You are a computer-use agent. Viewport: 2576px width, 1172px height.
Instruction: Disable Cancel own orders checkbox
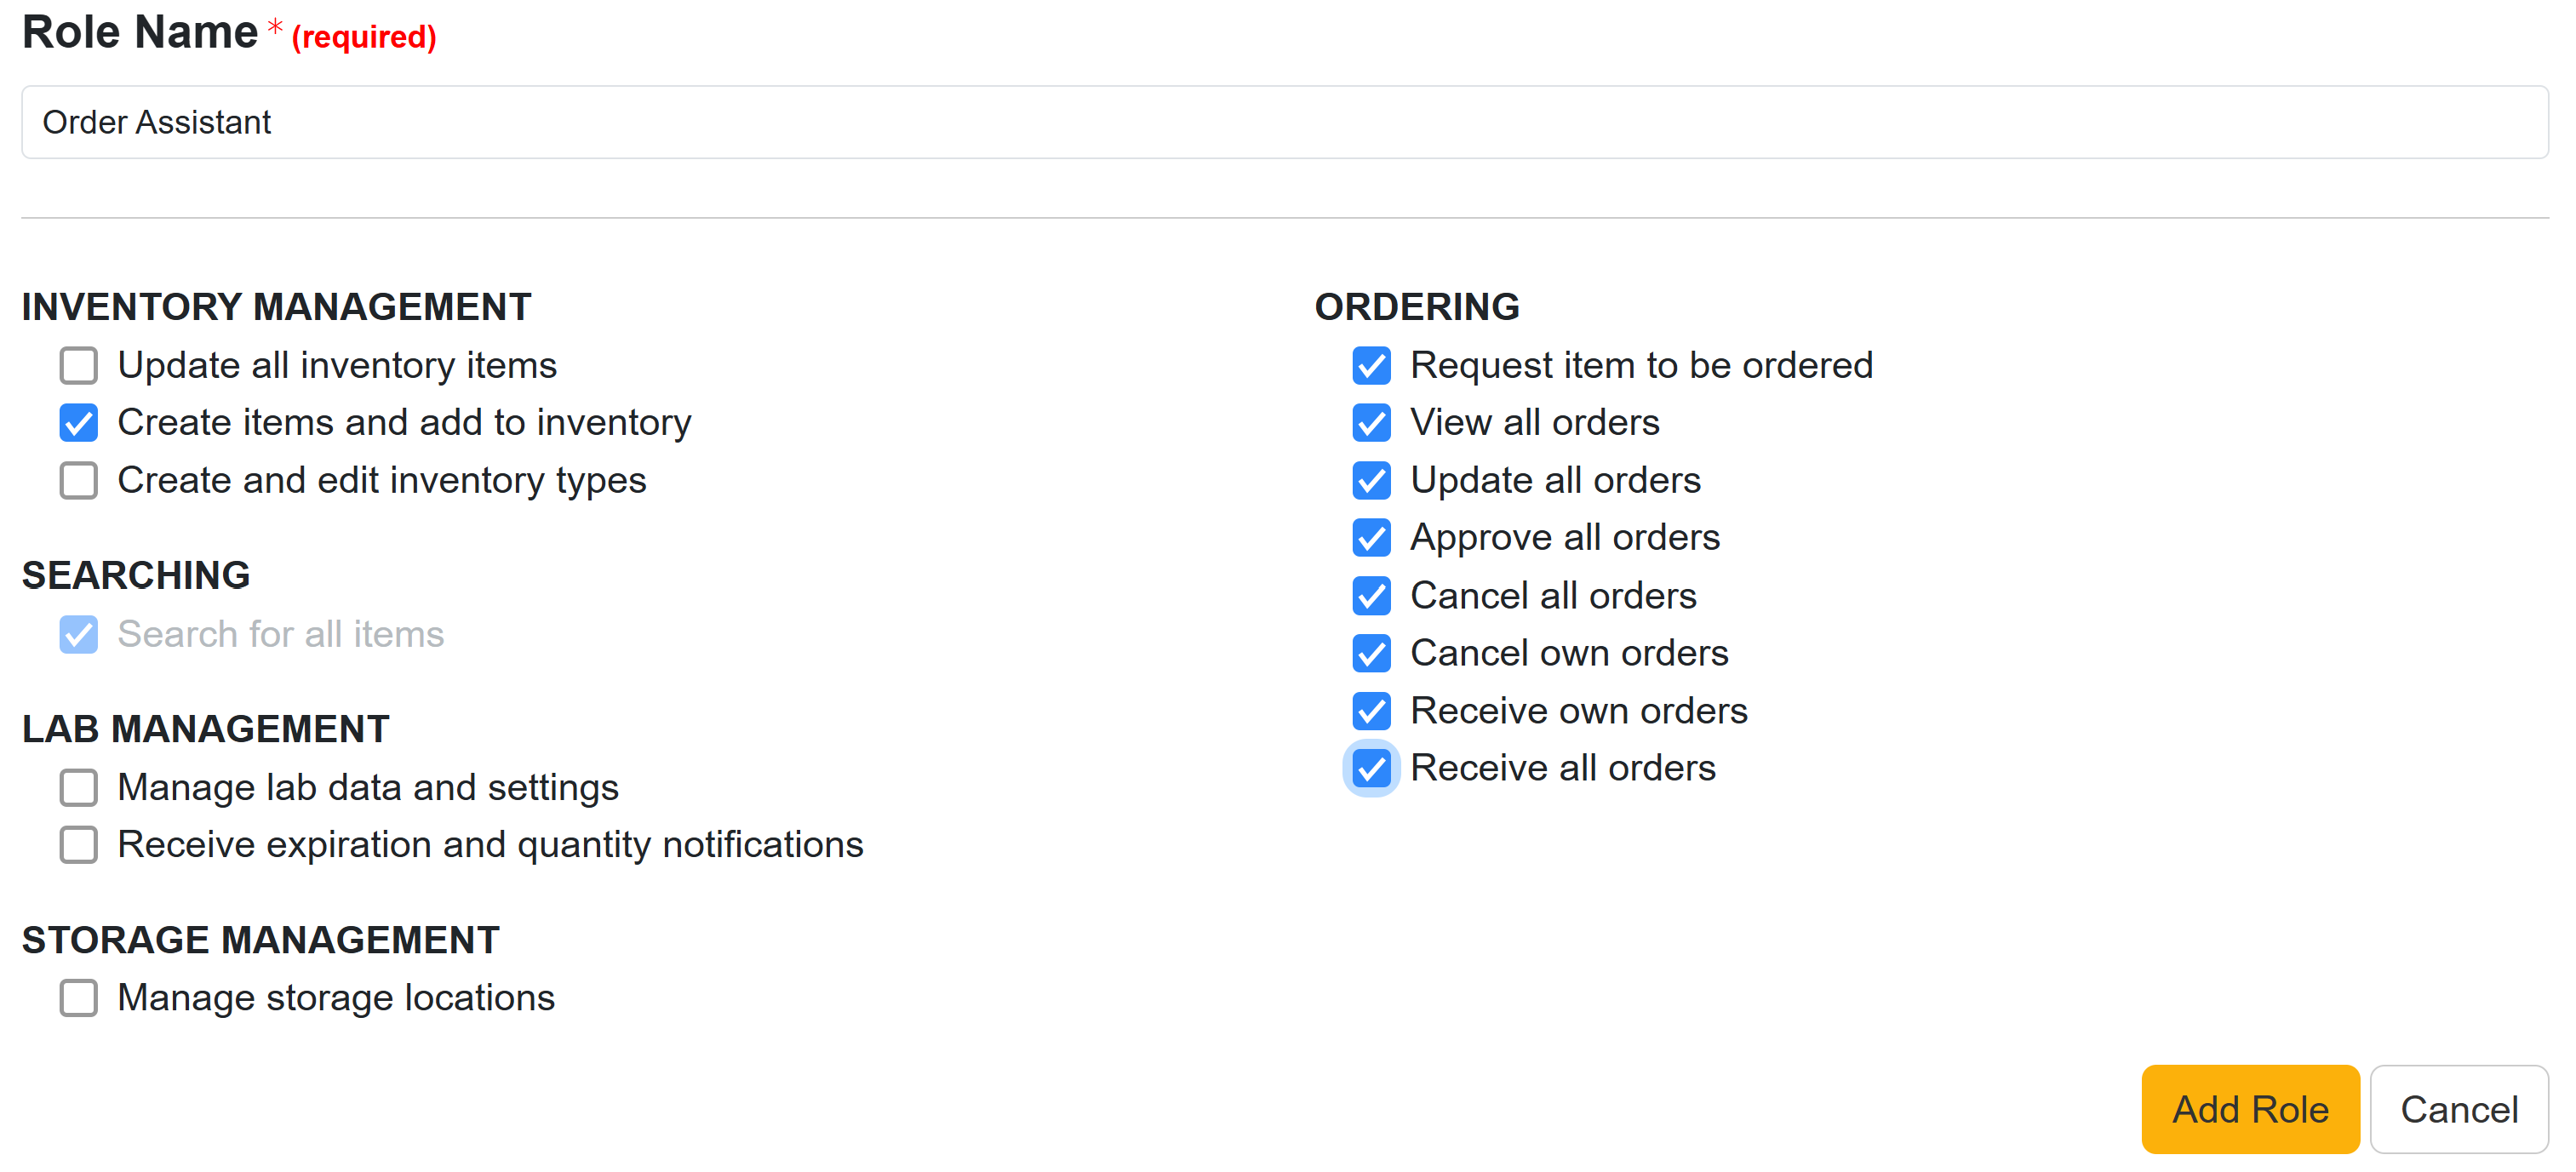point(1371,653)
